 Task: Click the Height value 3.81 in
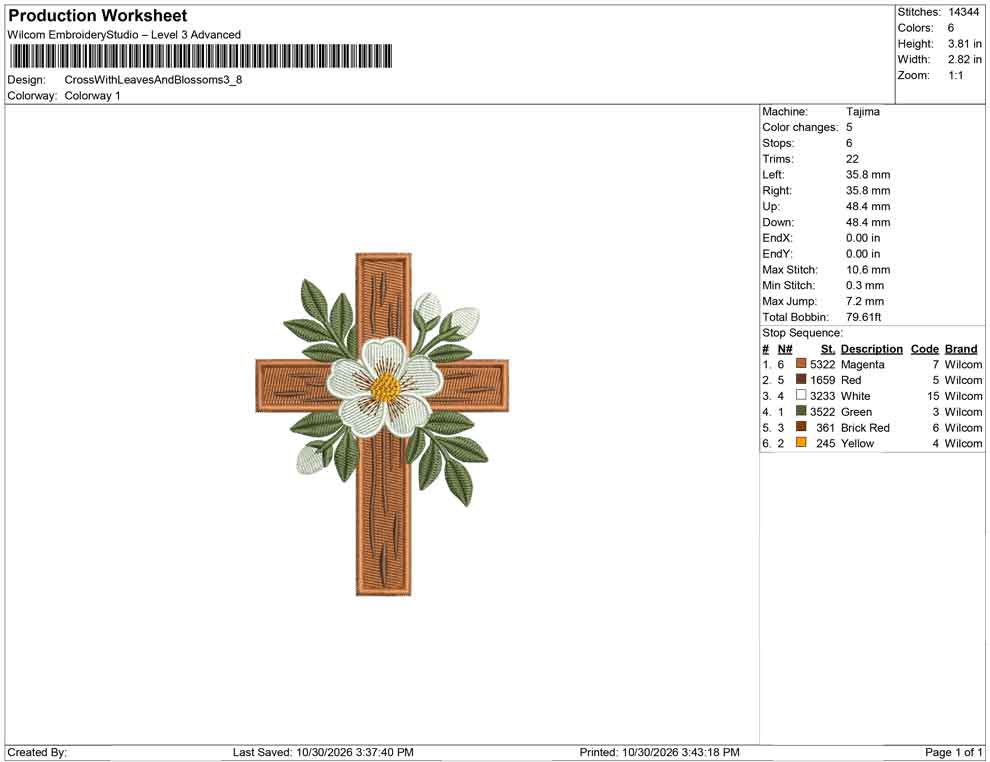point(965,44)
